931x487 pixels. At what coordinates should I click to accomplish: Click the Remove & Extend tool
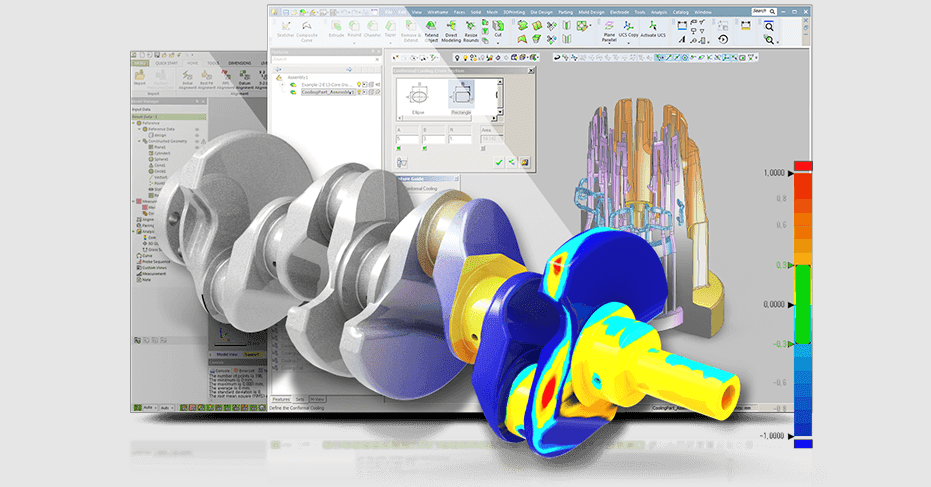410,30
